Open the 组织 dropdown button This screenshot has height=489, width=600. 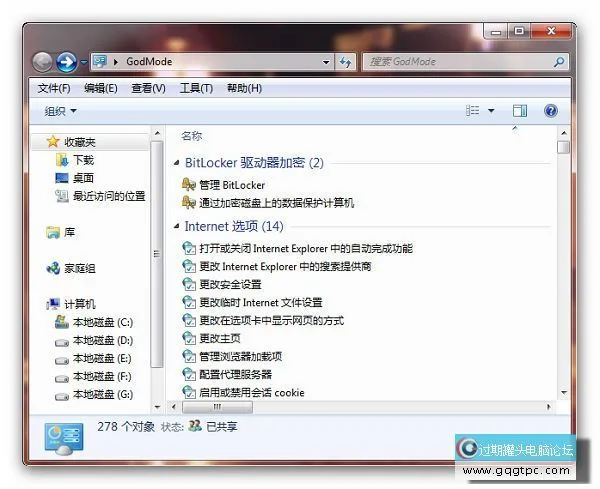60,111
